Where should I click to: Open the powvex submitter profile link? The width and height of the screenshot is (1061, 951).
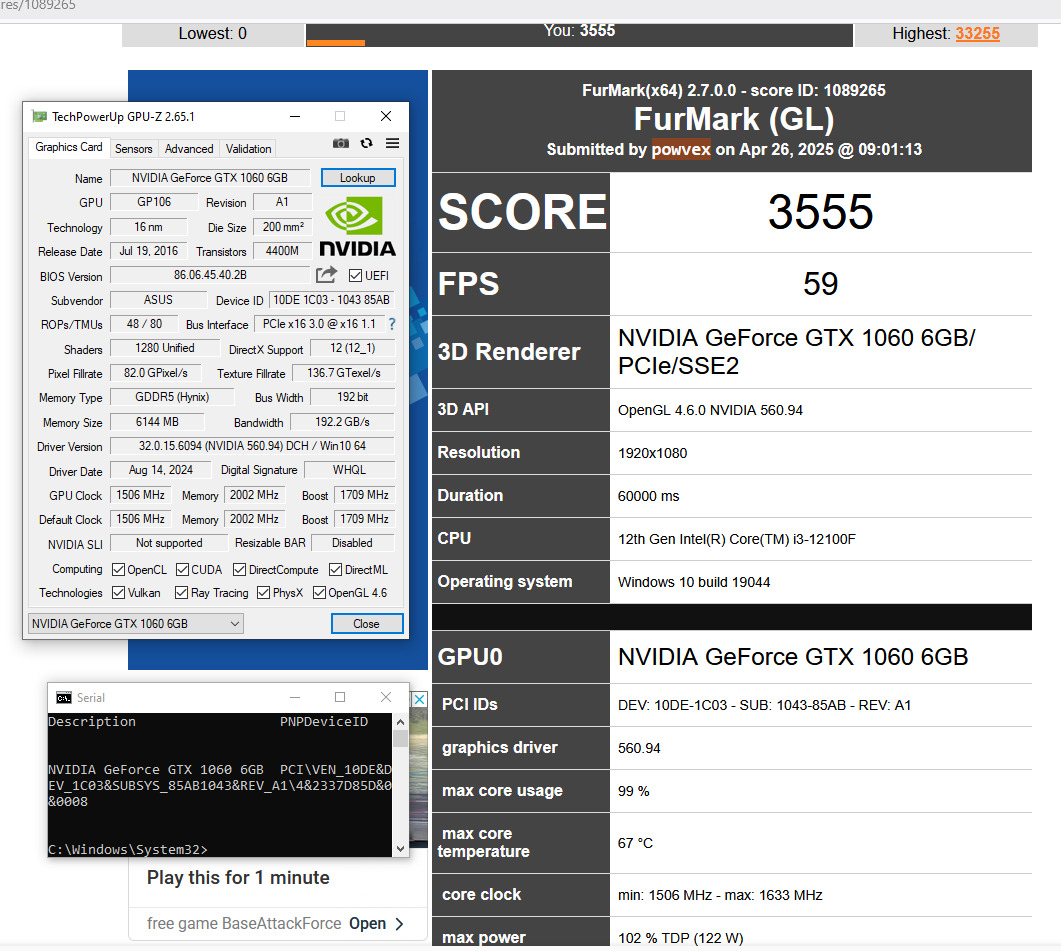(681, 149)
